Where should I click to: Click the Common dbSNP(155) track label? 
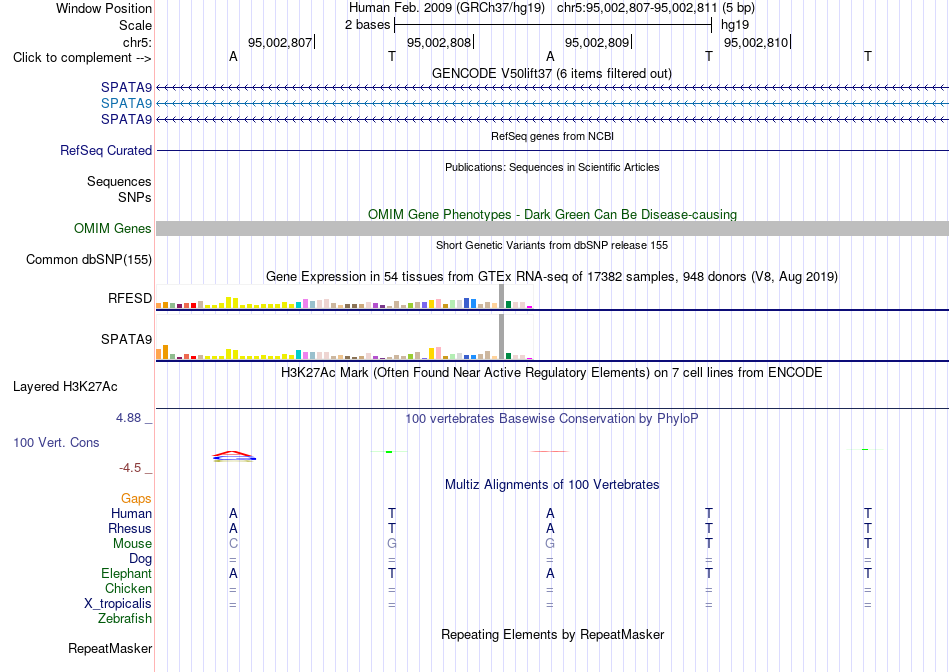tap(88, 259)
